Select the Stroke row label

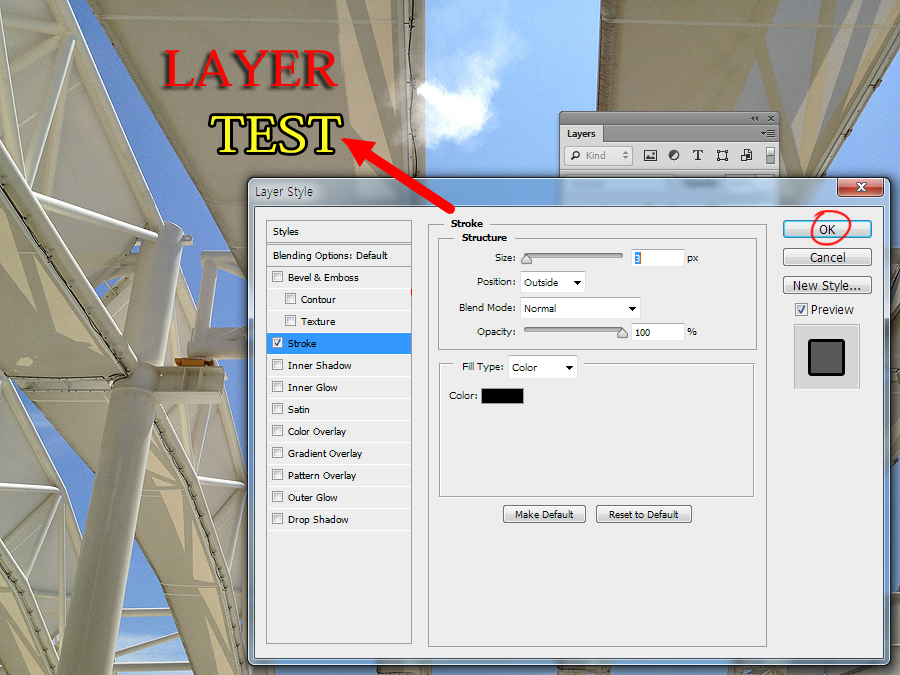tap(302, 343)
